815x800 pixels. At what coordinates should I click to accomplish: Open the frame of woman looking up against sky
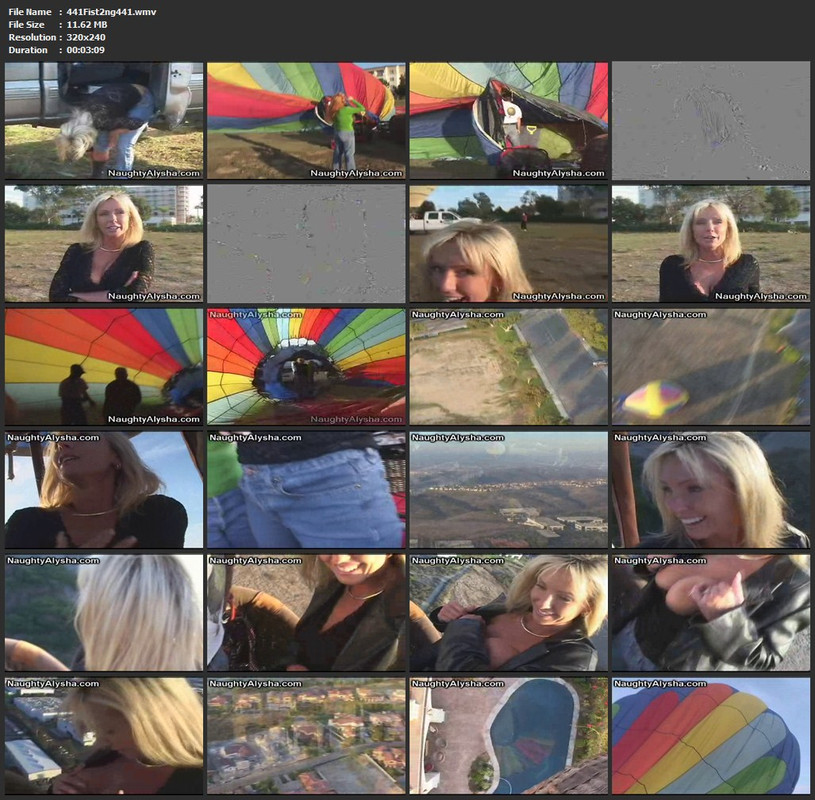click(104, 490)
